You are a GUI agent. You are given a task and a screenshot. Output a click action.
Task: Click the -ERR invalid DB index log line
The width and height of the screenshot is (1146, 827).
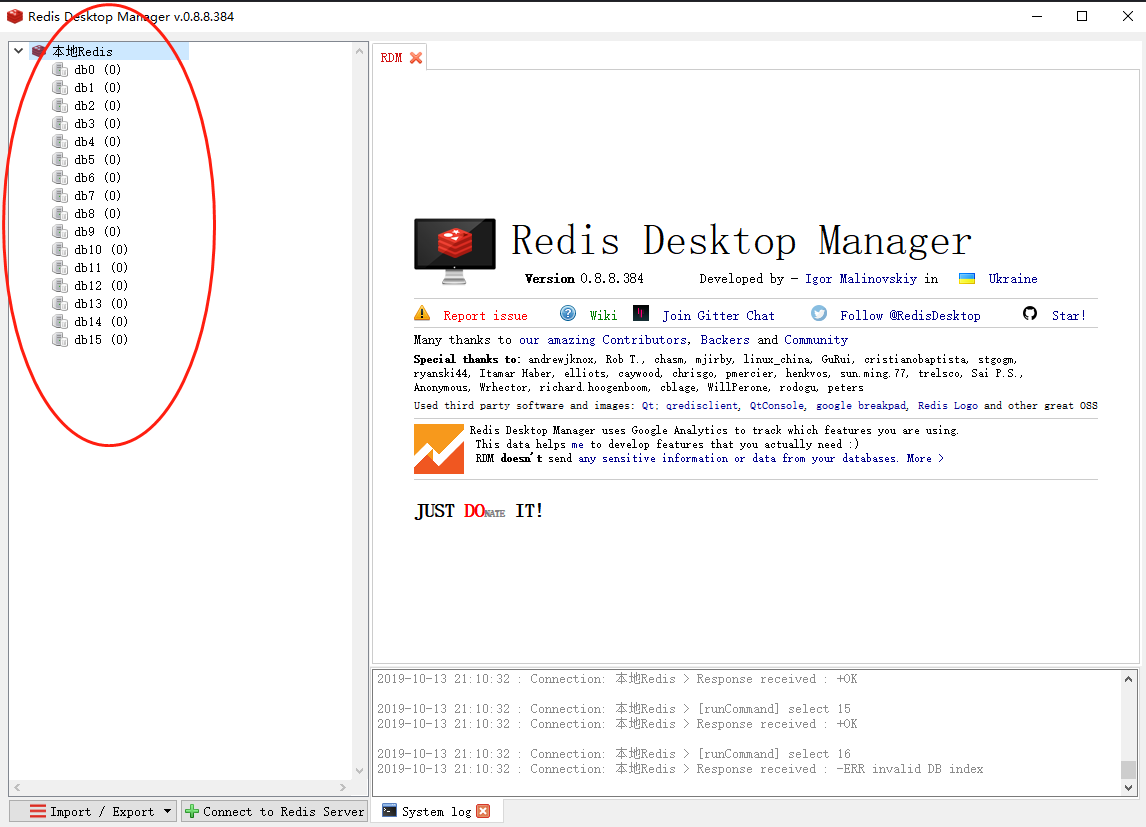pyautogui.click(x=680, y=769)
